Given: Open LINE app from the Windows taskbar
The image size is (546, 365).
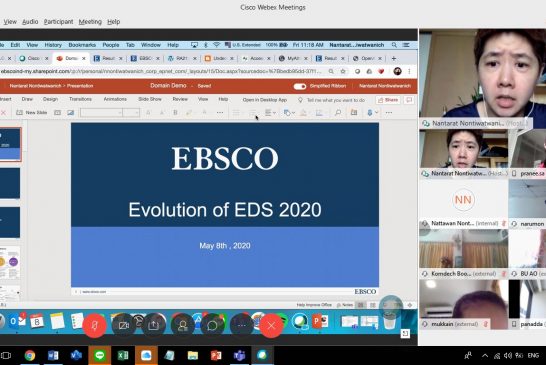Looking at the screenshot, I should (100, 355).
